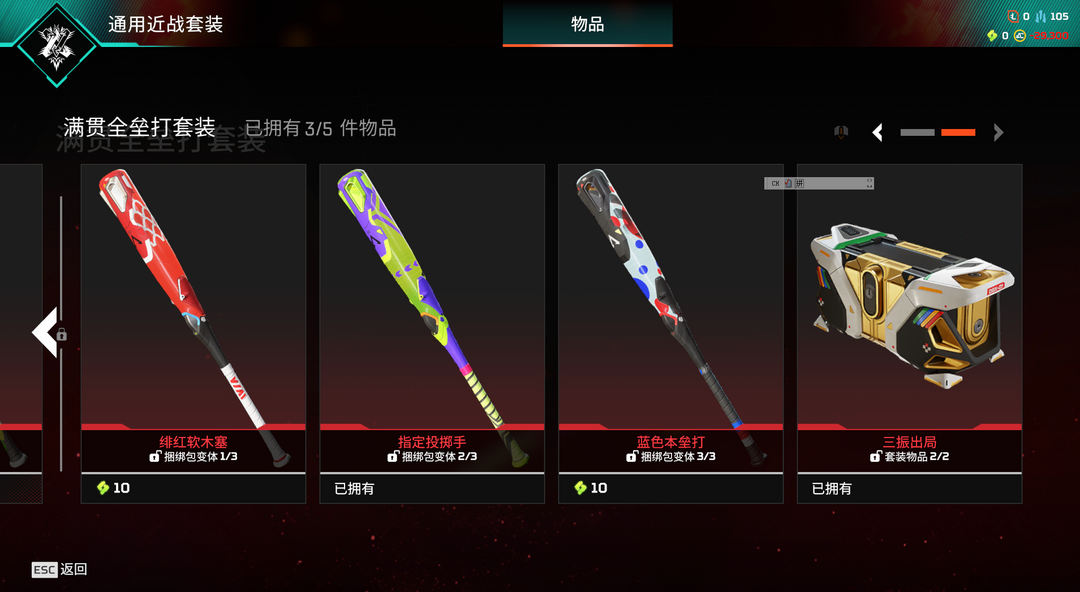This screenshot has height=592, width=1080.
Task: Click the large white left arrow with lock
Action: click(x=45, y=333)
